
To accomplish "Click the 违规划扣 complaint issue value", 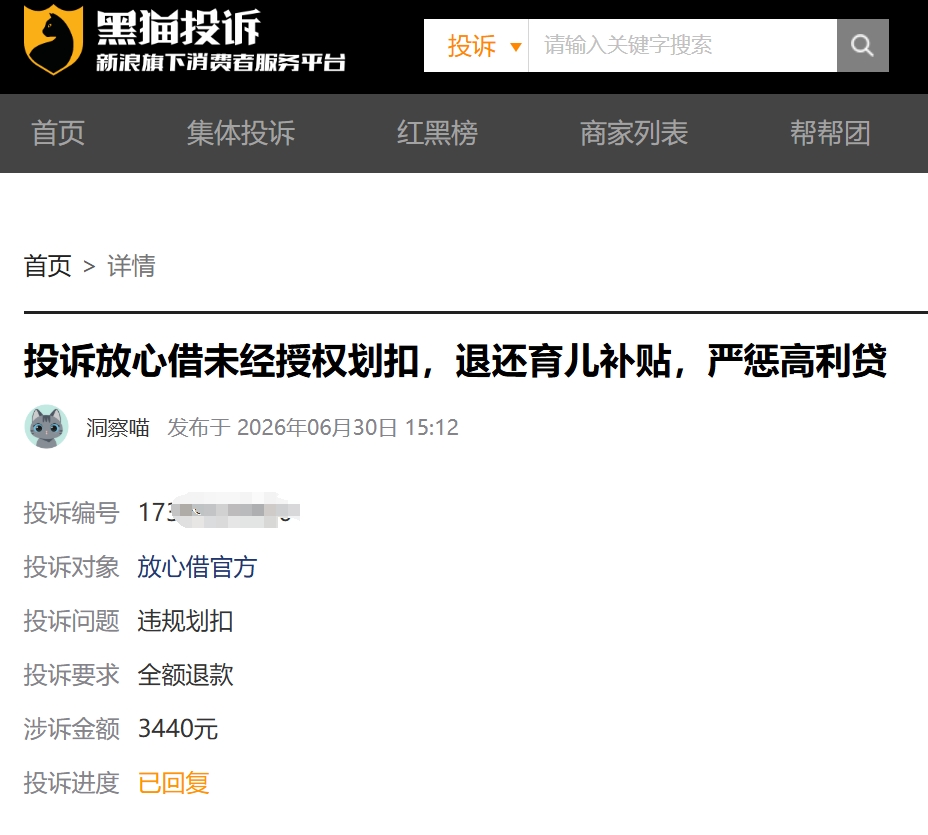I will pos(185,621).
